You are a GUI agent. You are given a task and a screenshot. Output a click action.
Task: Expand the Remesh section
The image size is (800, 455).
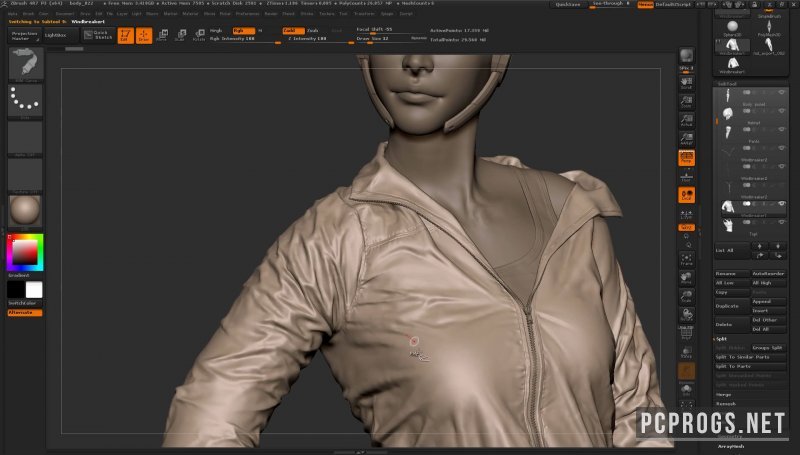(726, 403)
